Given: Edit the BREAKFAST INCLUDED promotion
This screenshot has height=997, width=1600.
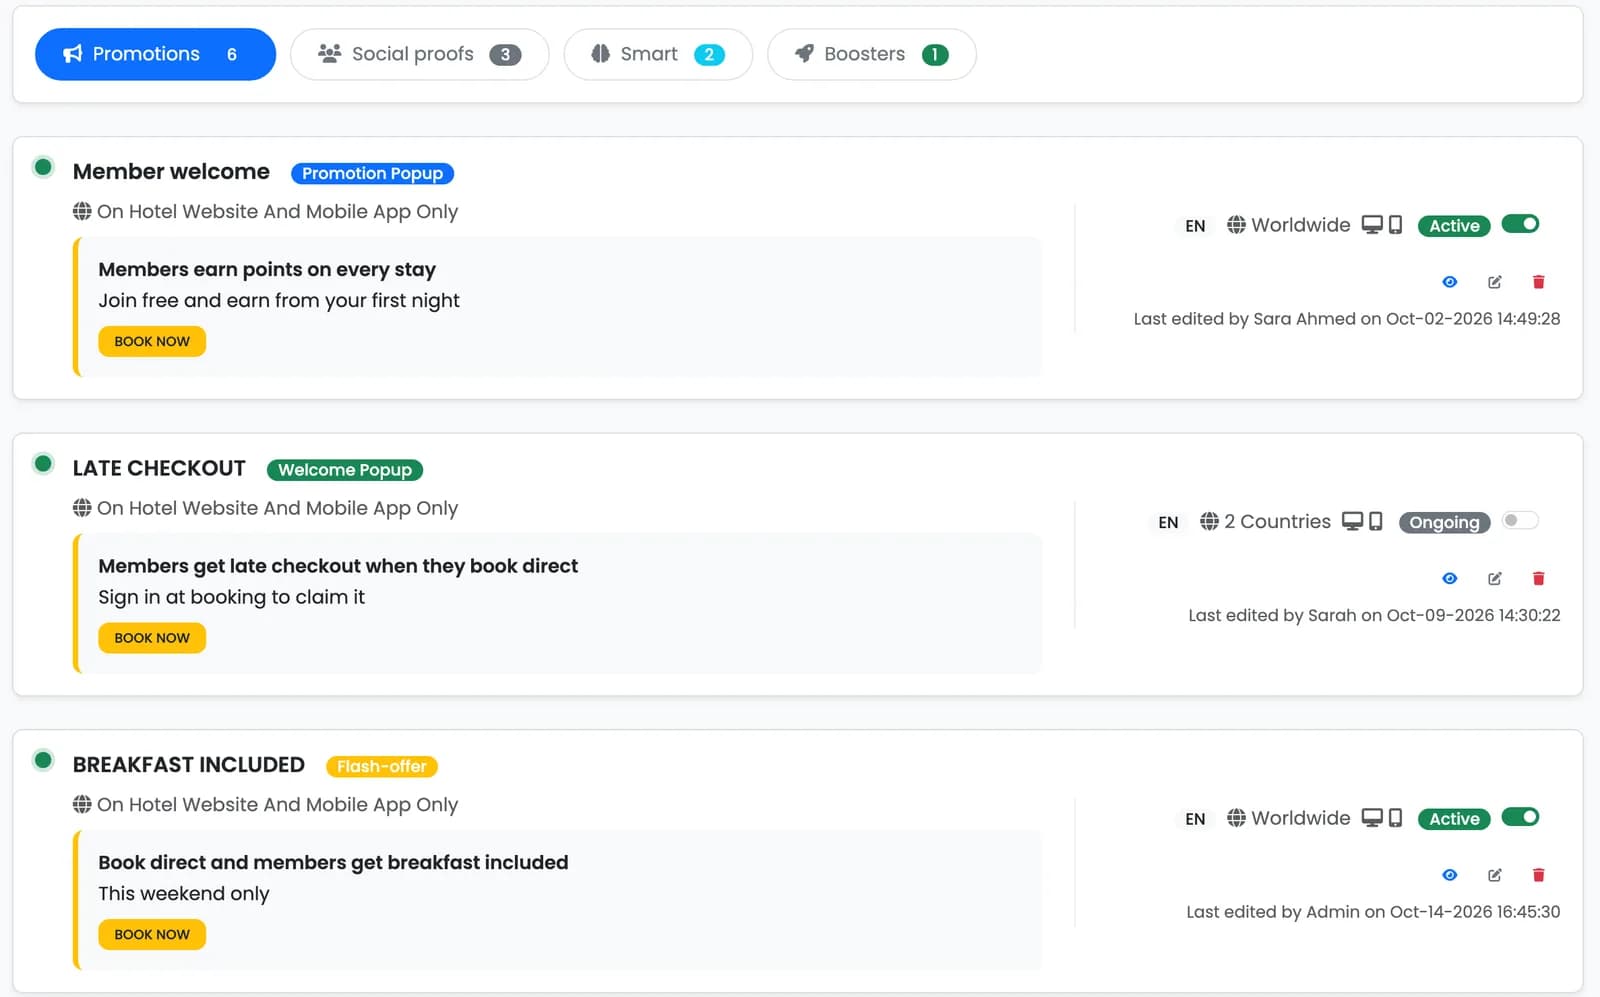Looking at the screenshot, I should click(x=1494, y=875).
